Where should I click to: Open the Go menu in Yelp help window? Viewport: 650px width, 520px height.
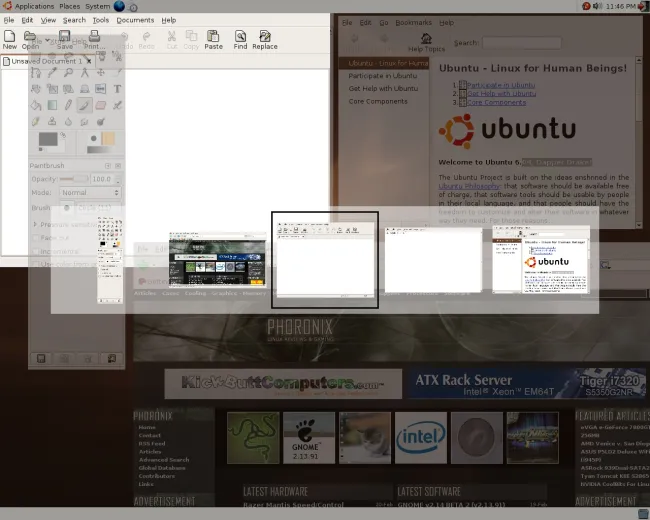click(384, 22)
